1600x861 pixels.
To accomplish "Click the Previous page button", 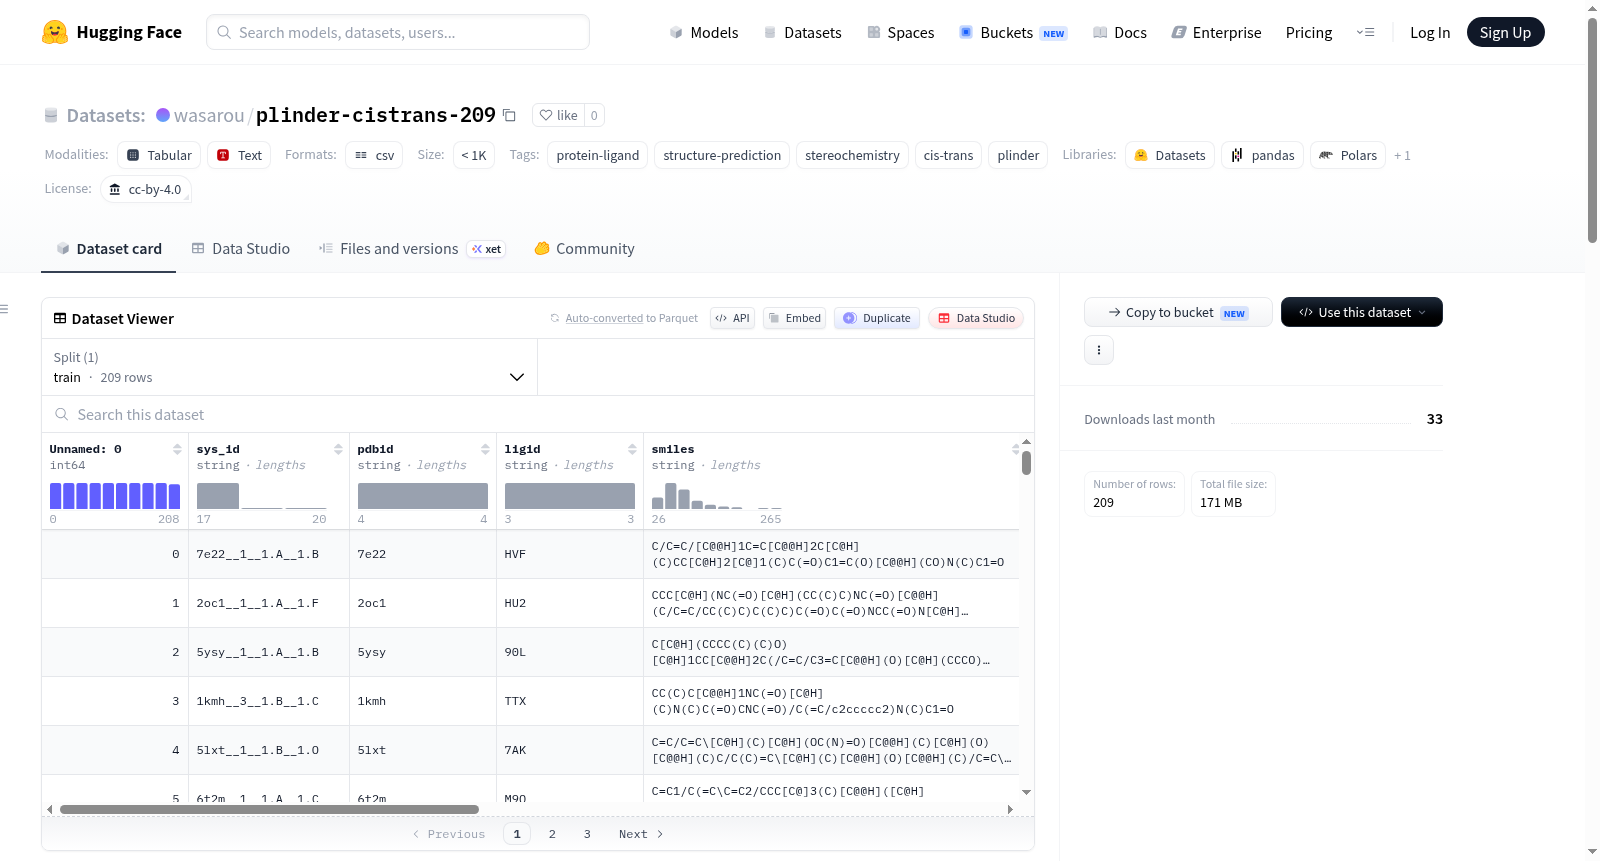I will (449, 834).
